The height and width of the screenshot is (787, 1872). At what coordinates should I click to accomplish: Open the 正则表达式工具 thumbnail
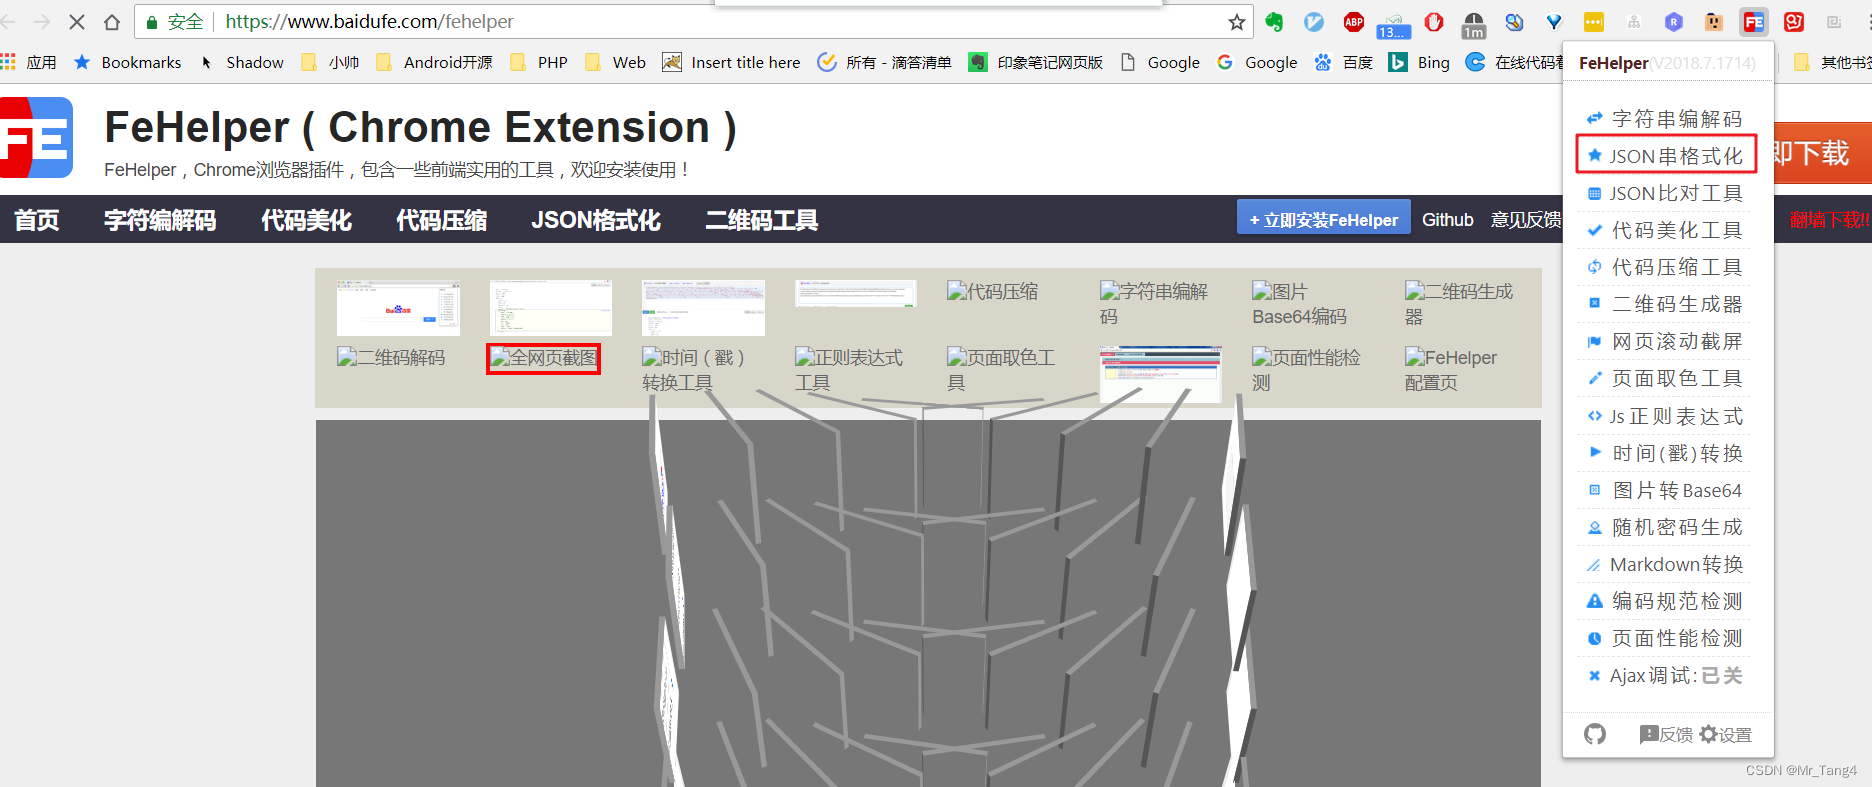click(849, 370)
